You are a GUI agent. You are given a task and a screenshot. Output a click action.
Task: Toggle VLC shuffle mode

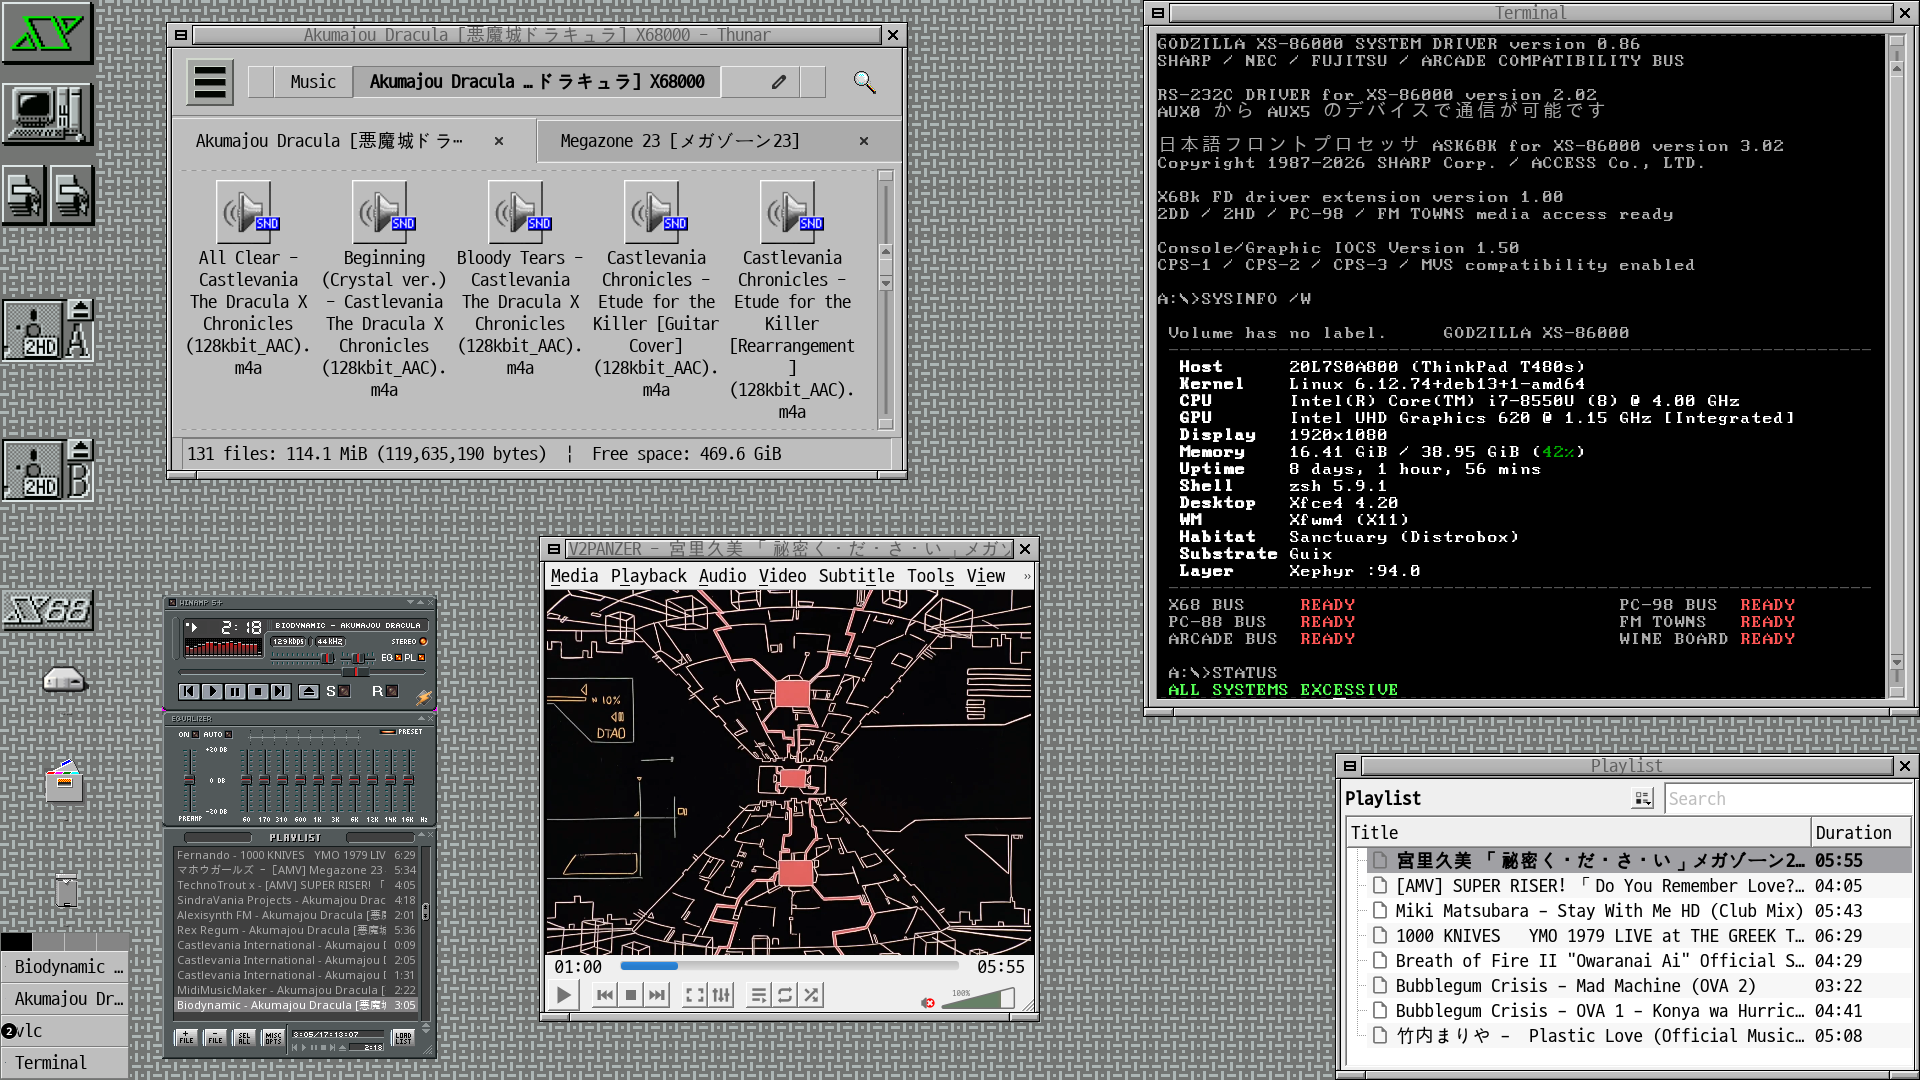(811, 995)
